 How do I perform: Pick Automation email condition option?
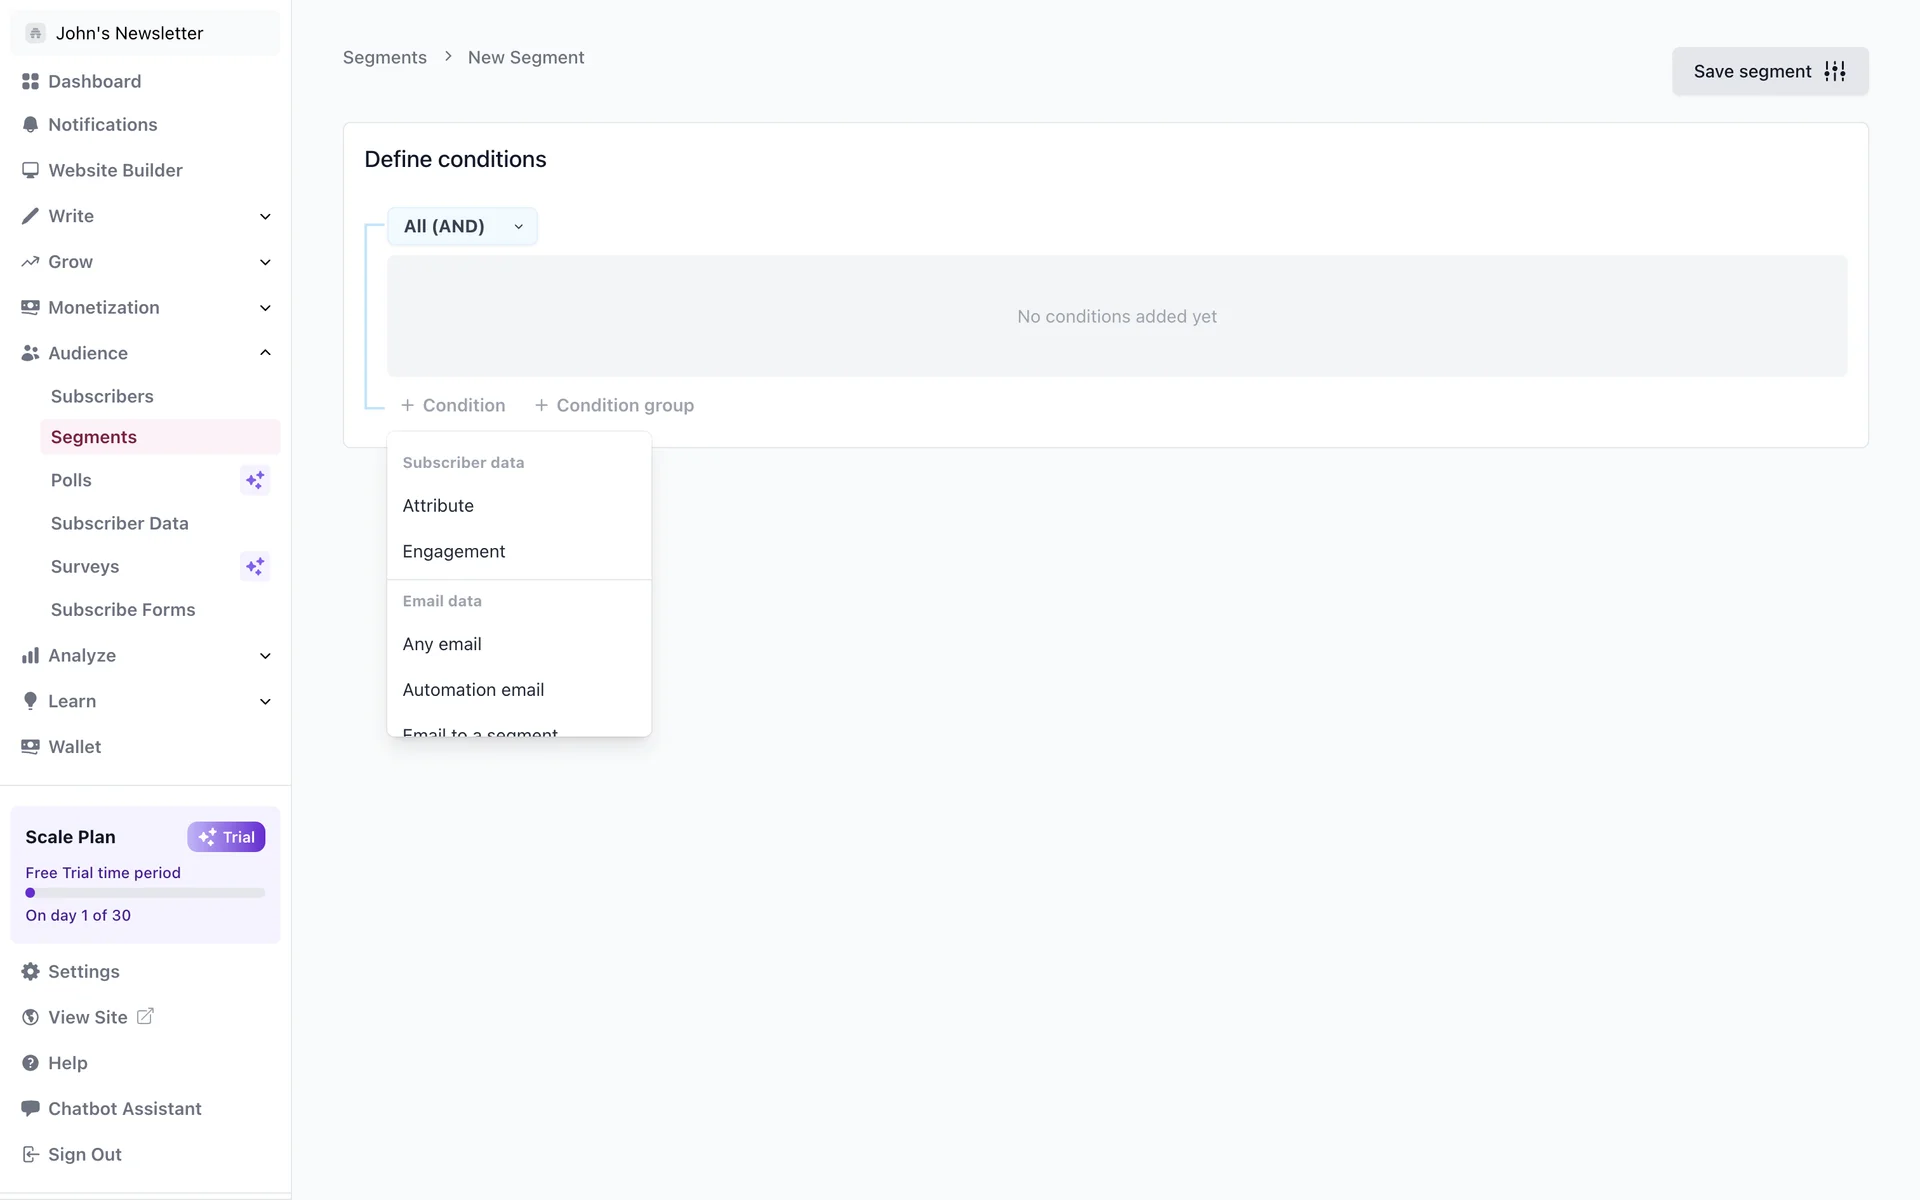click(473, 690)
